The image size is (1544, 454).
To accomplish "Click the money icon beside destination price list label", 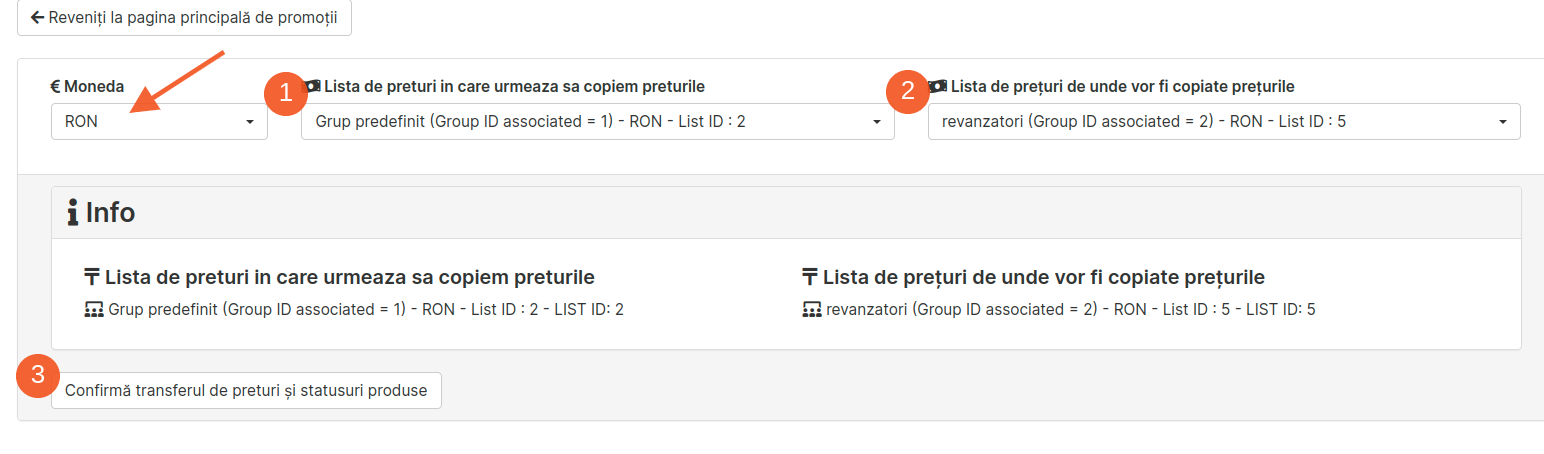I will click(x=313, y=87).
